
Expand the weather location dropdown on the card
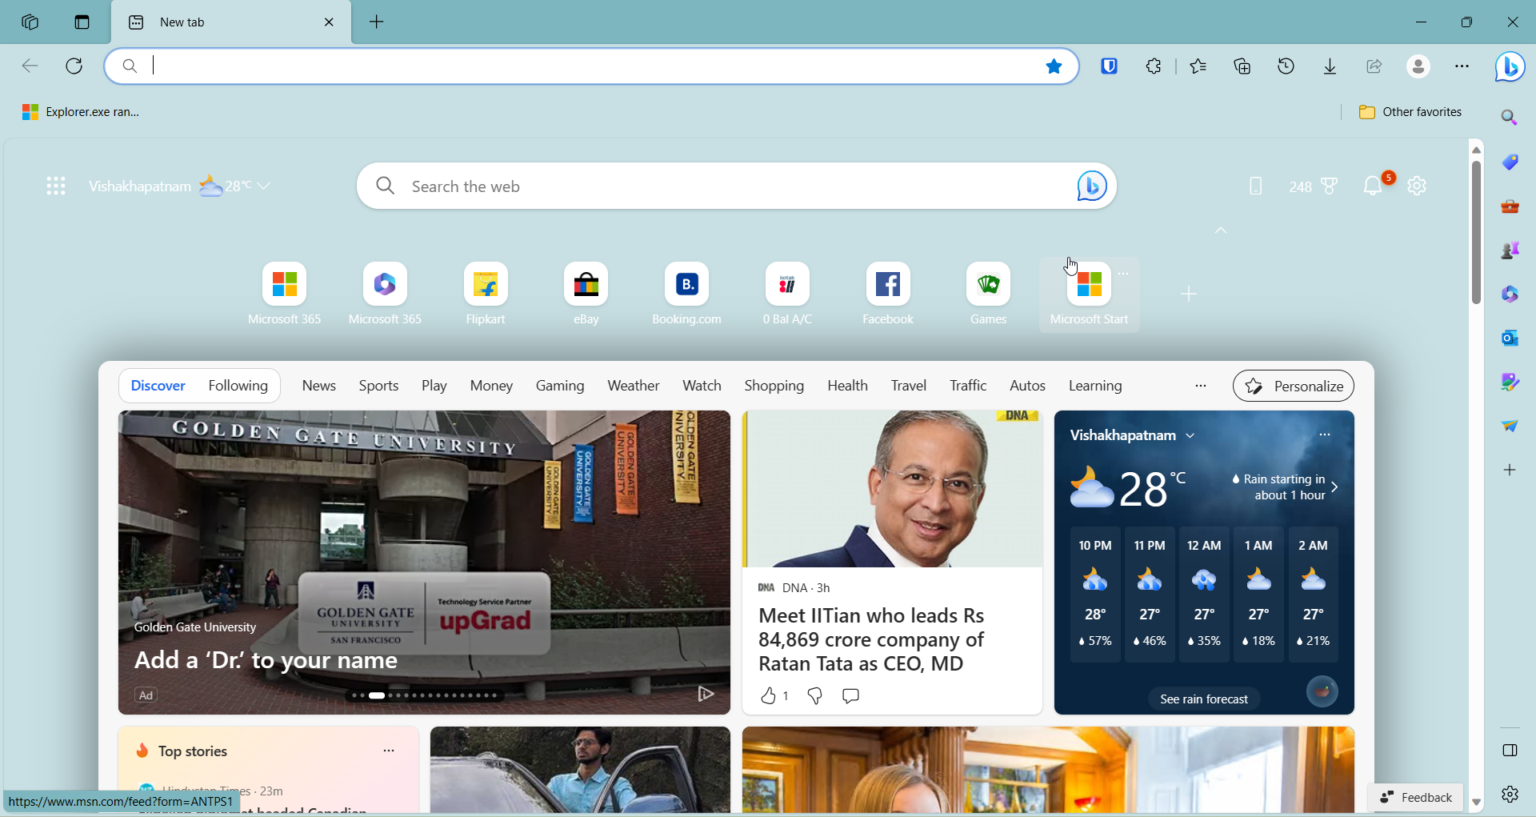click(1190, 435)
